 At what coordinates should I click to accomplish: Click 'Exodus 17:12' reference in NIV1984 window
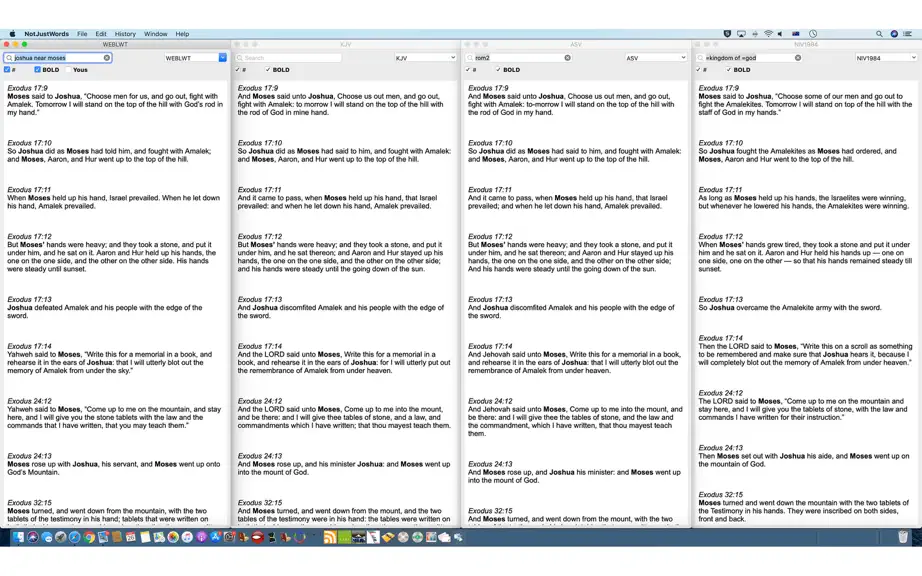(721, 236)
